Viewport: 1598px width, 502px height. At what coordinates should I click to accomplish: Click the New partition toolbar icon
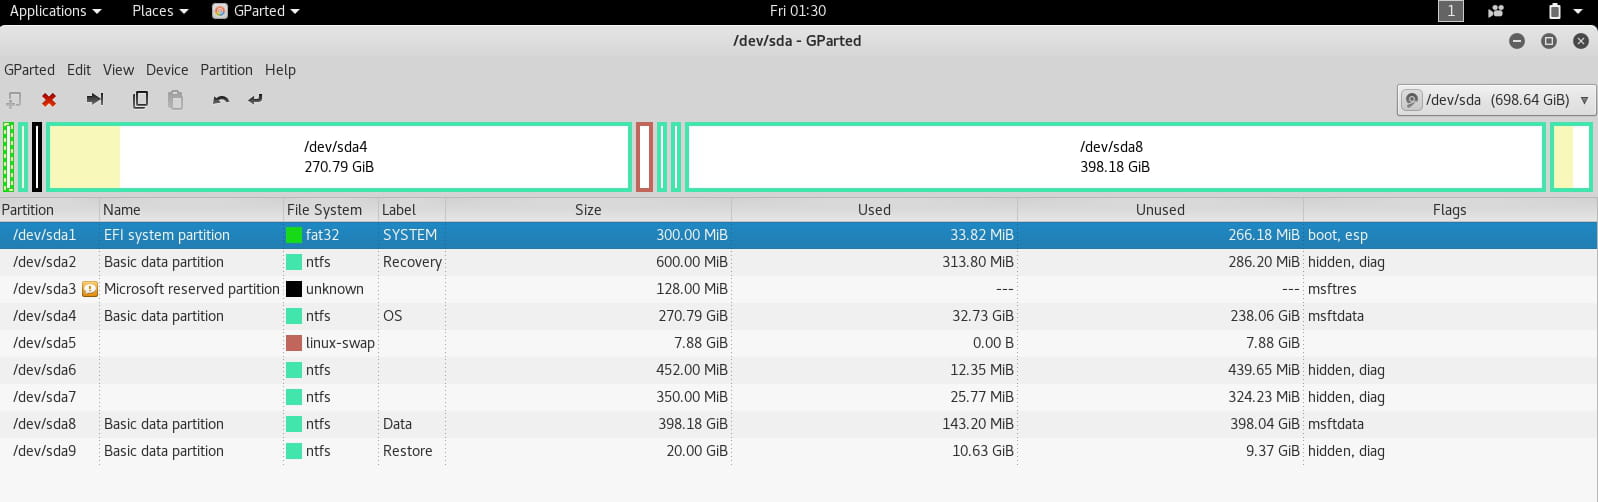[14, 99]
